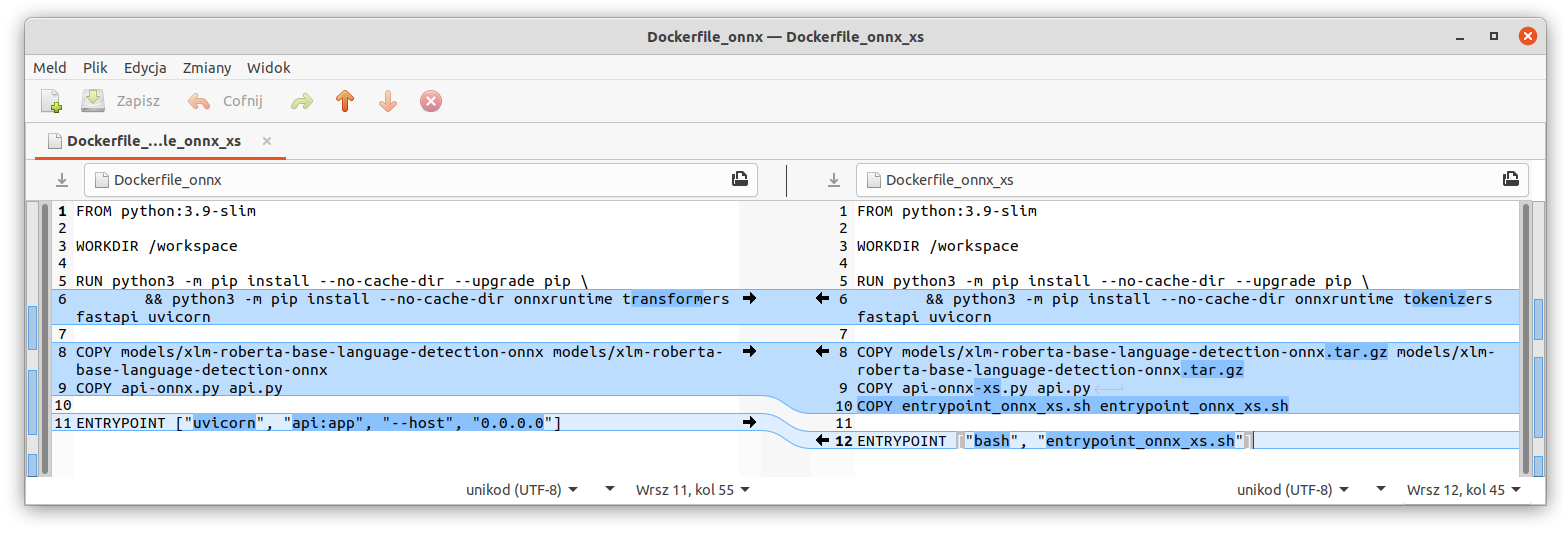Click the Cofnij button label

tap(242, 101)
